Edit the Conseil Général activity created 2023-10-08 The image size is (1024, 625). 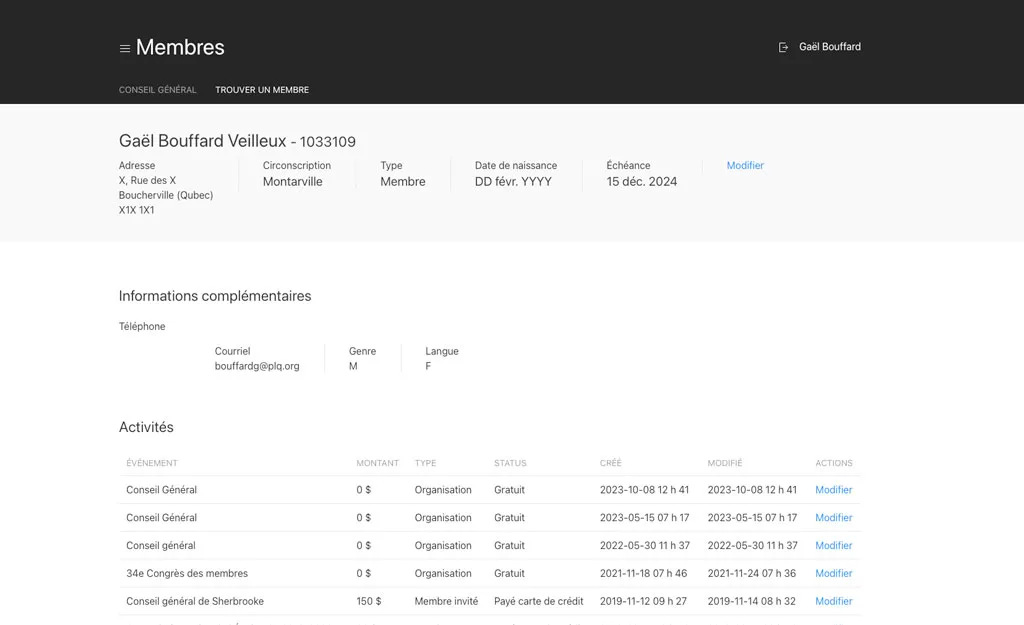[x=833, y=490]
